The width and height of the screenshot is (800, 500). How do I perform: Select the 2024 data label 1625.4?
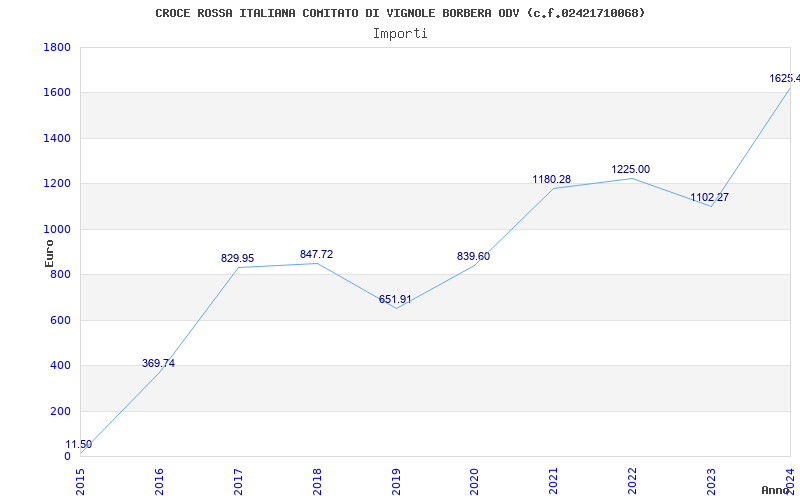784,79
